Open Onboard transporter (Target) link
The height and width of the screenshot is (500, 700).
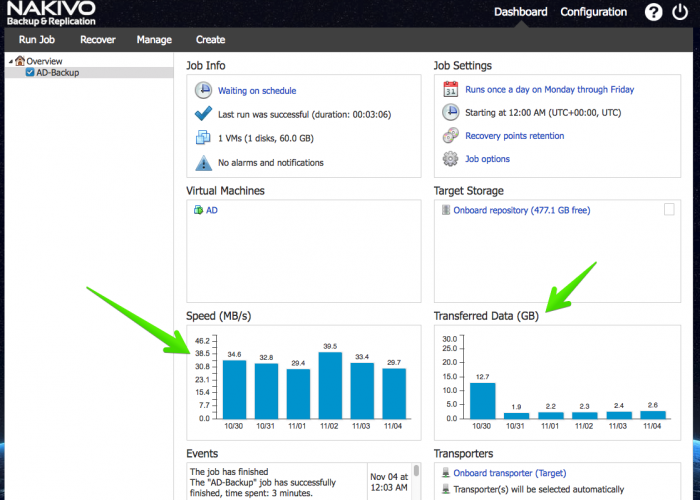click(509, 473)
